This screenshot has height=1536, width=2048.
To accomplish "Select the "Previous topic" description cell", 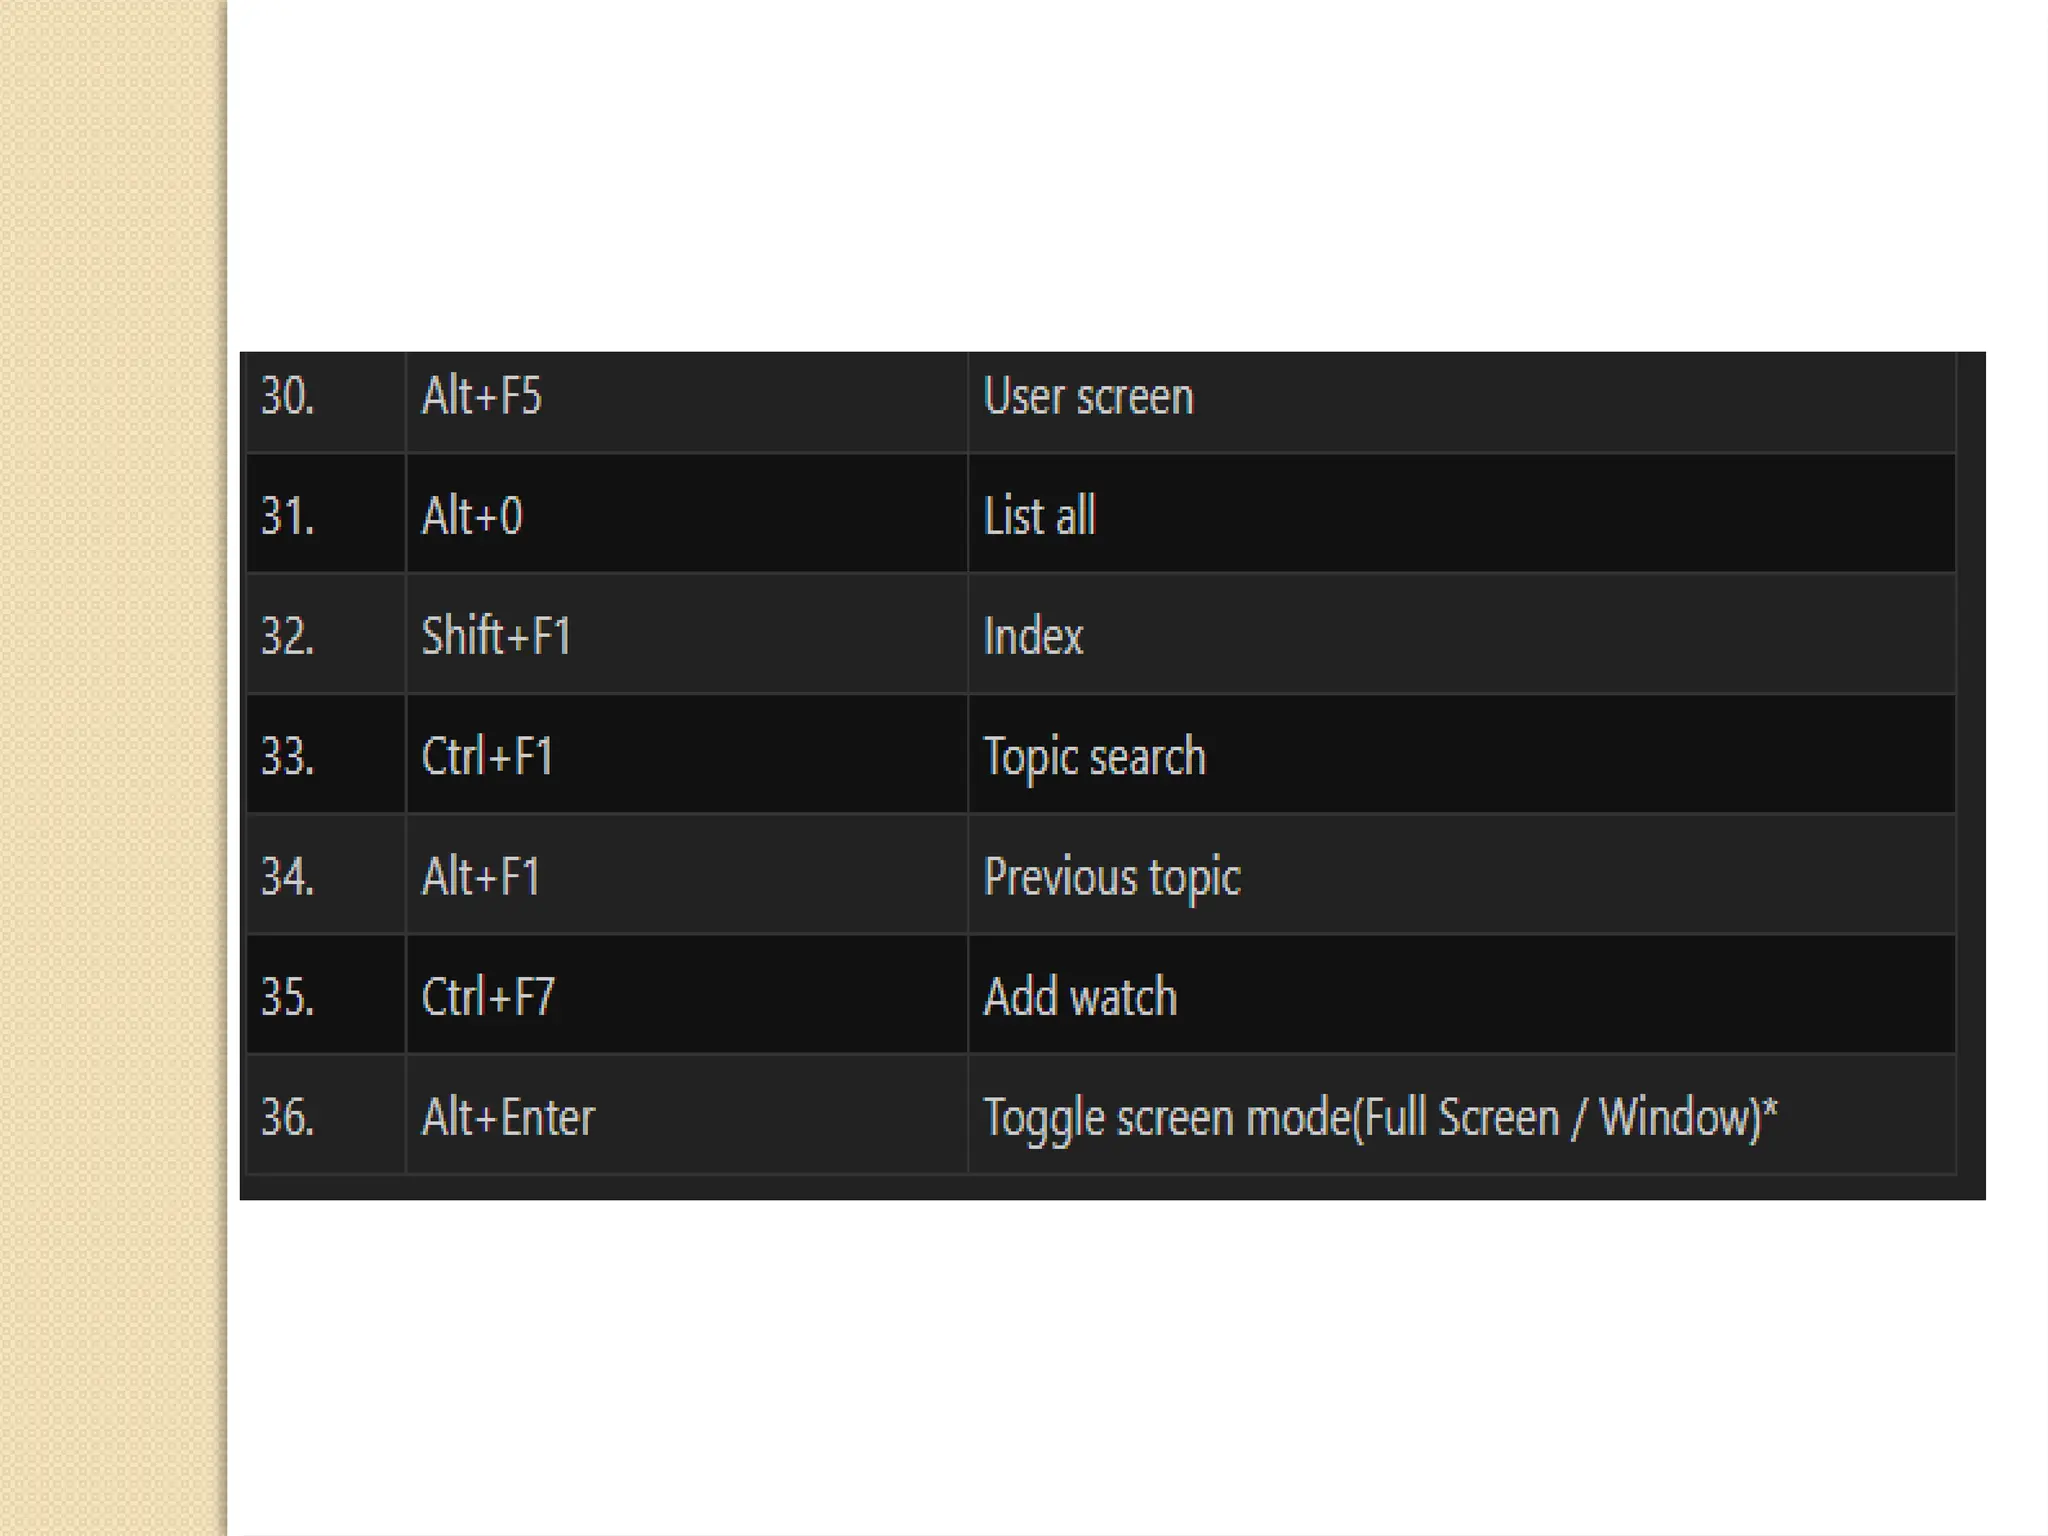I will 1112,877.
